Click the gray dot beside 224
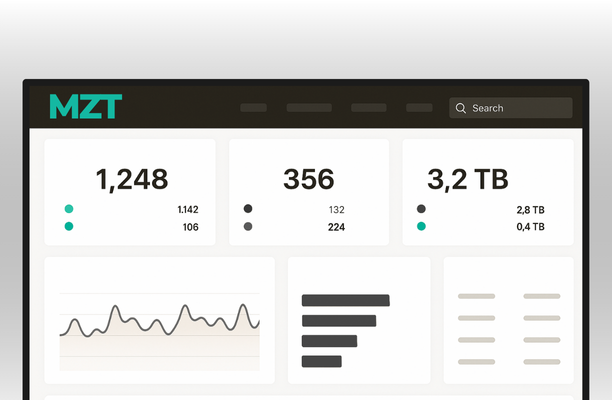612x400 pixels. pyautogui.click(x=248, y=226)
